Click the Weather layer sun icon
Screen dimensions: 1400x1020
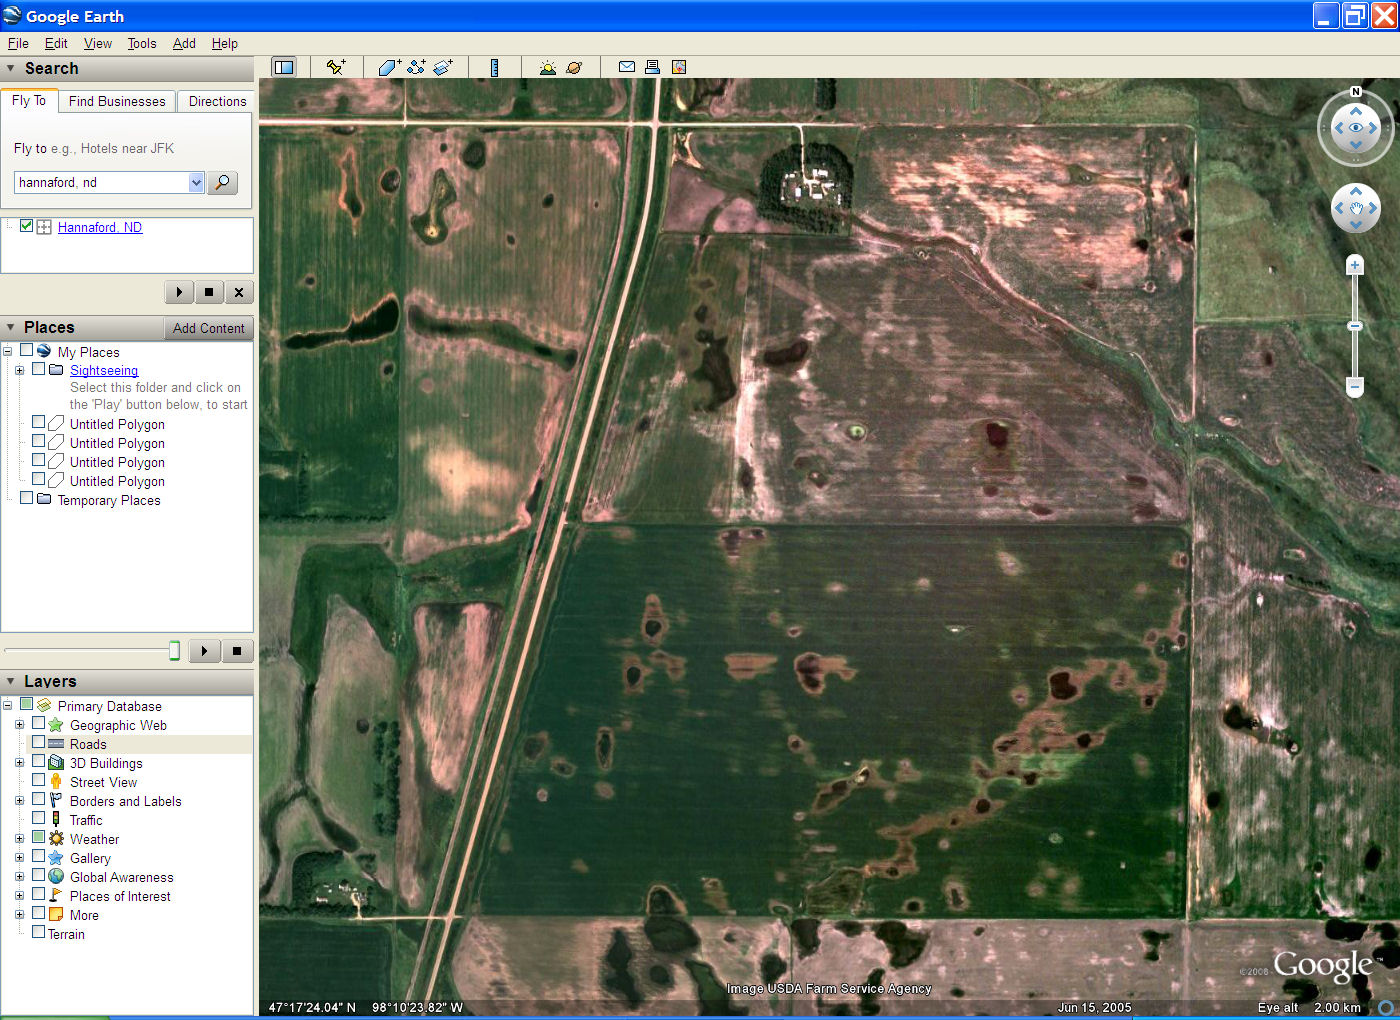click(x=56, y=839)
